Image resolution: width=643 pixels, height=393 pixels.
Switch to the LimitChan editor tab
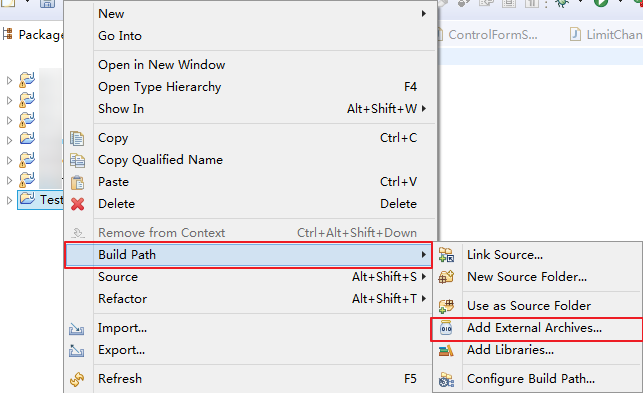606,35
